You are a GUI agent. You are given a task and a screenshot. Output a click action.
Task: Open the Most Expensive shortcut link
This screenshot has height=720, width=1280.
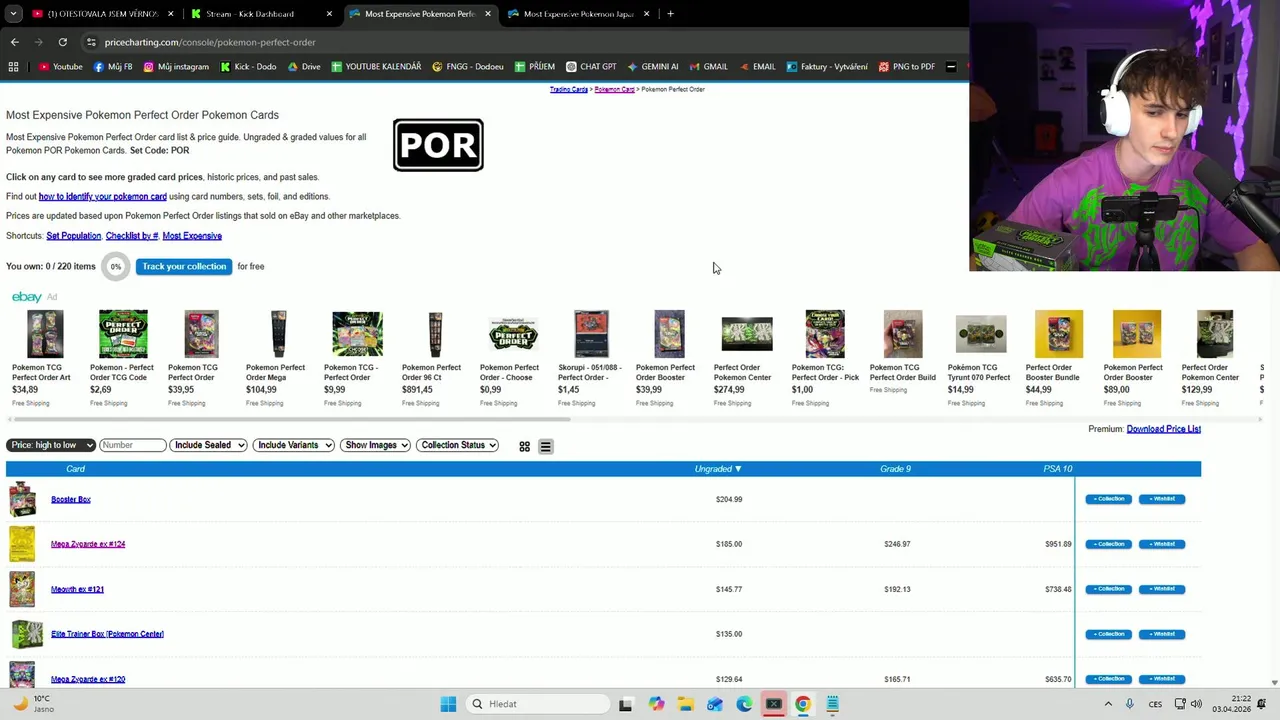tap(192, 236)
